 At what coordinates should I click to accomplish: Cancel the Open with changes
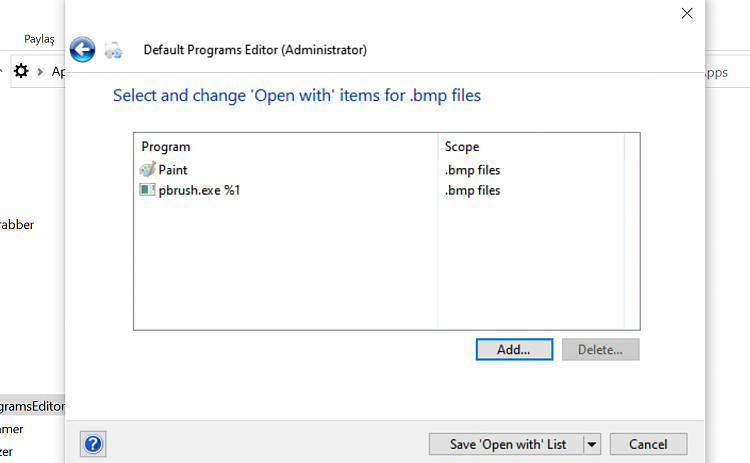tap(648, 444)
